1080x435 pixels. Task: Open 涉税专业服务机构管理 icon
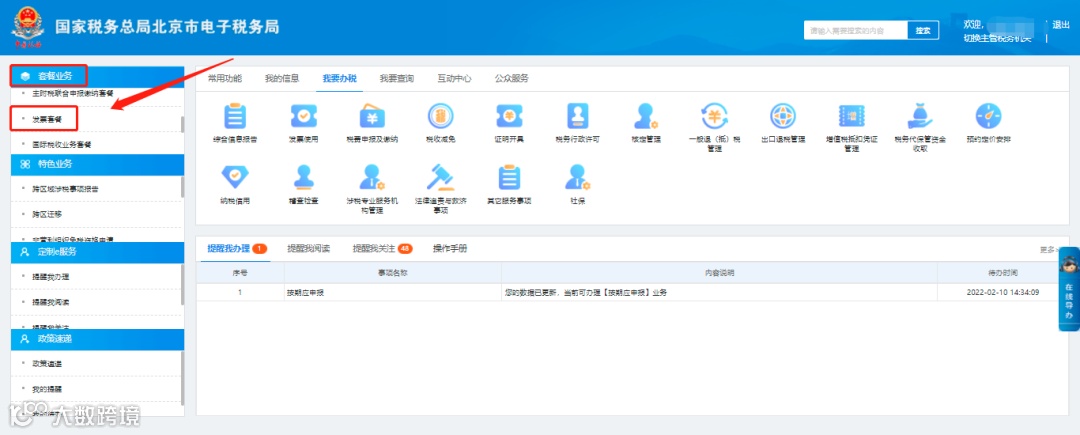pyautogui.click(x=372, y=177)
